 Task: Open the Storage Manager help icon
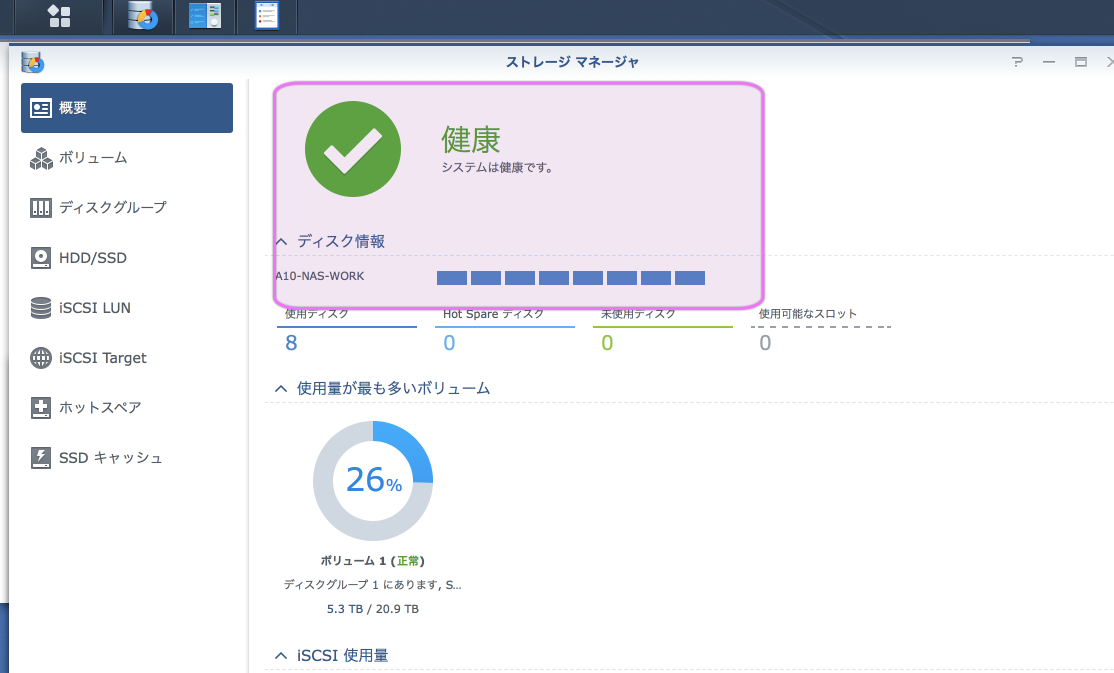point(1017,61)
